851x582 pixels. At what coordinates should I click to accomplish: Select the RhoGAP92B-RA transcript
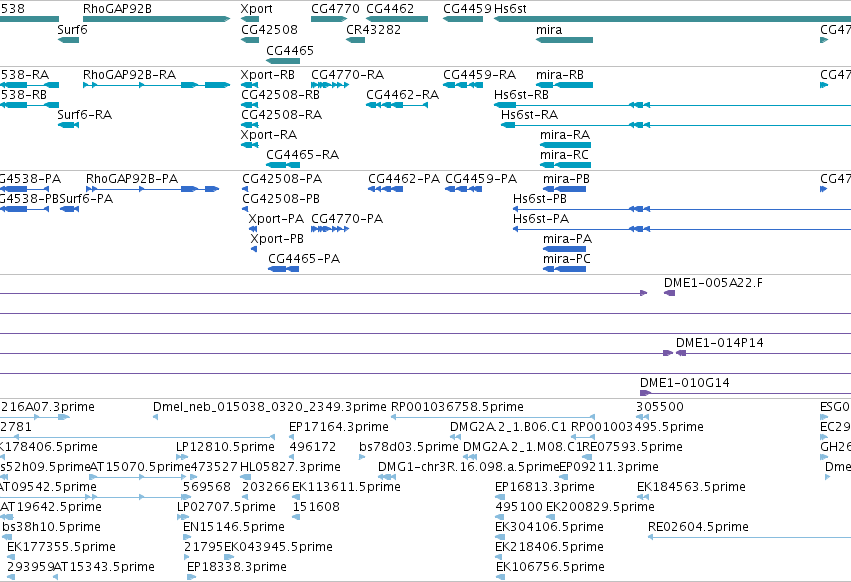pos(156,85)
